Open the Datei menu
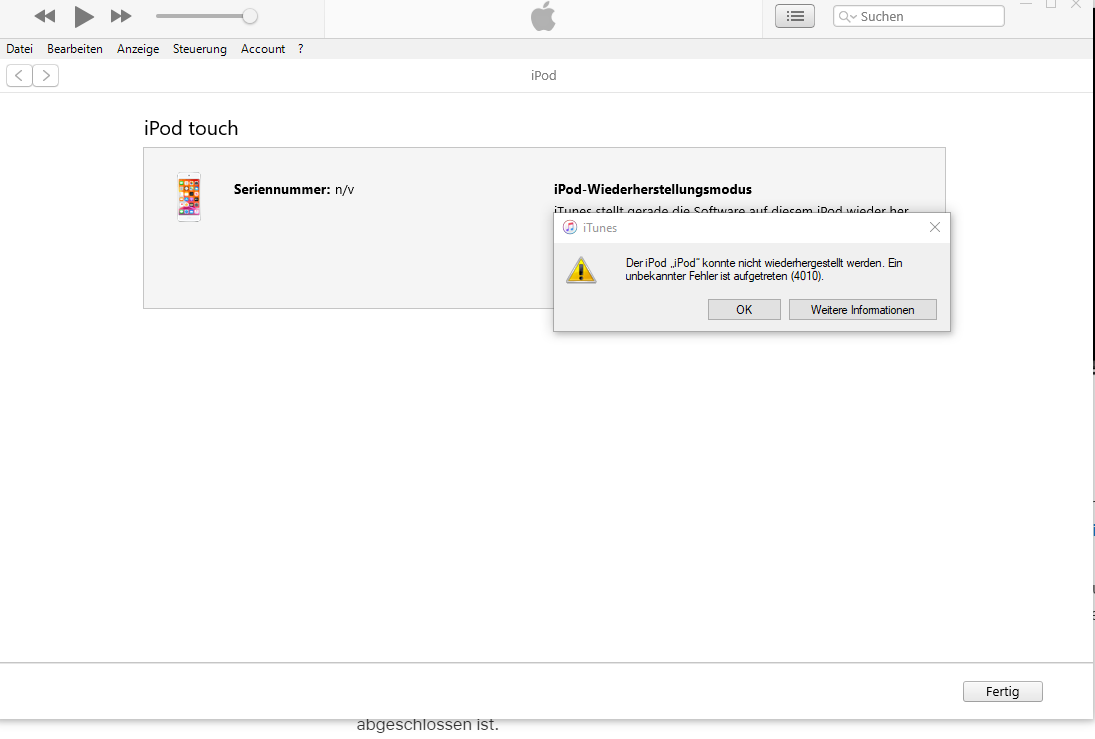 coord(20,49)
